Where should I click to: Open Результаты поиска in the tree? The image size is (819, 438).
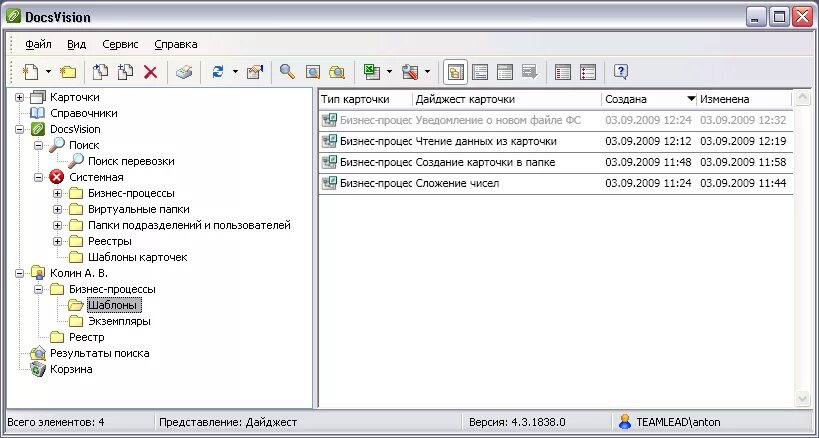click(x=99, y=353)
